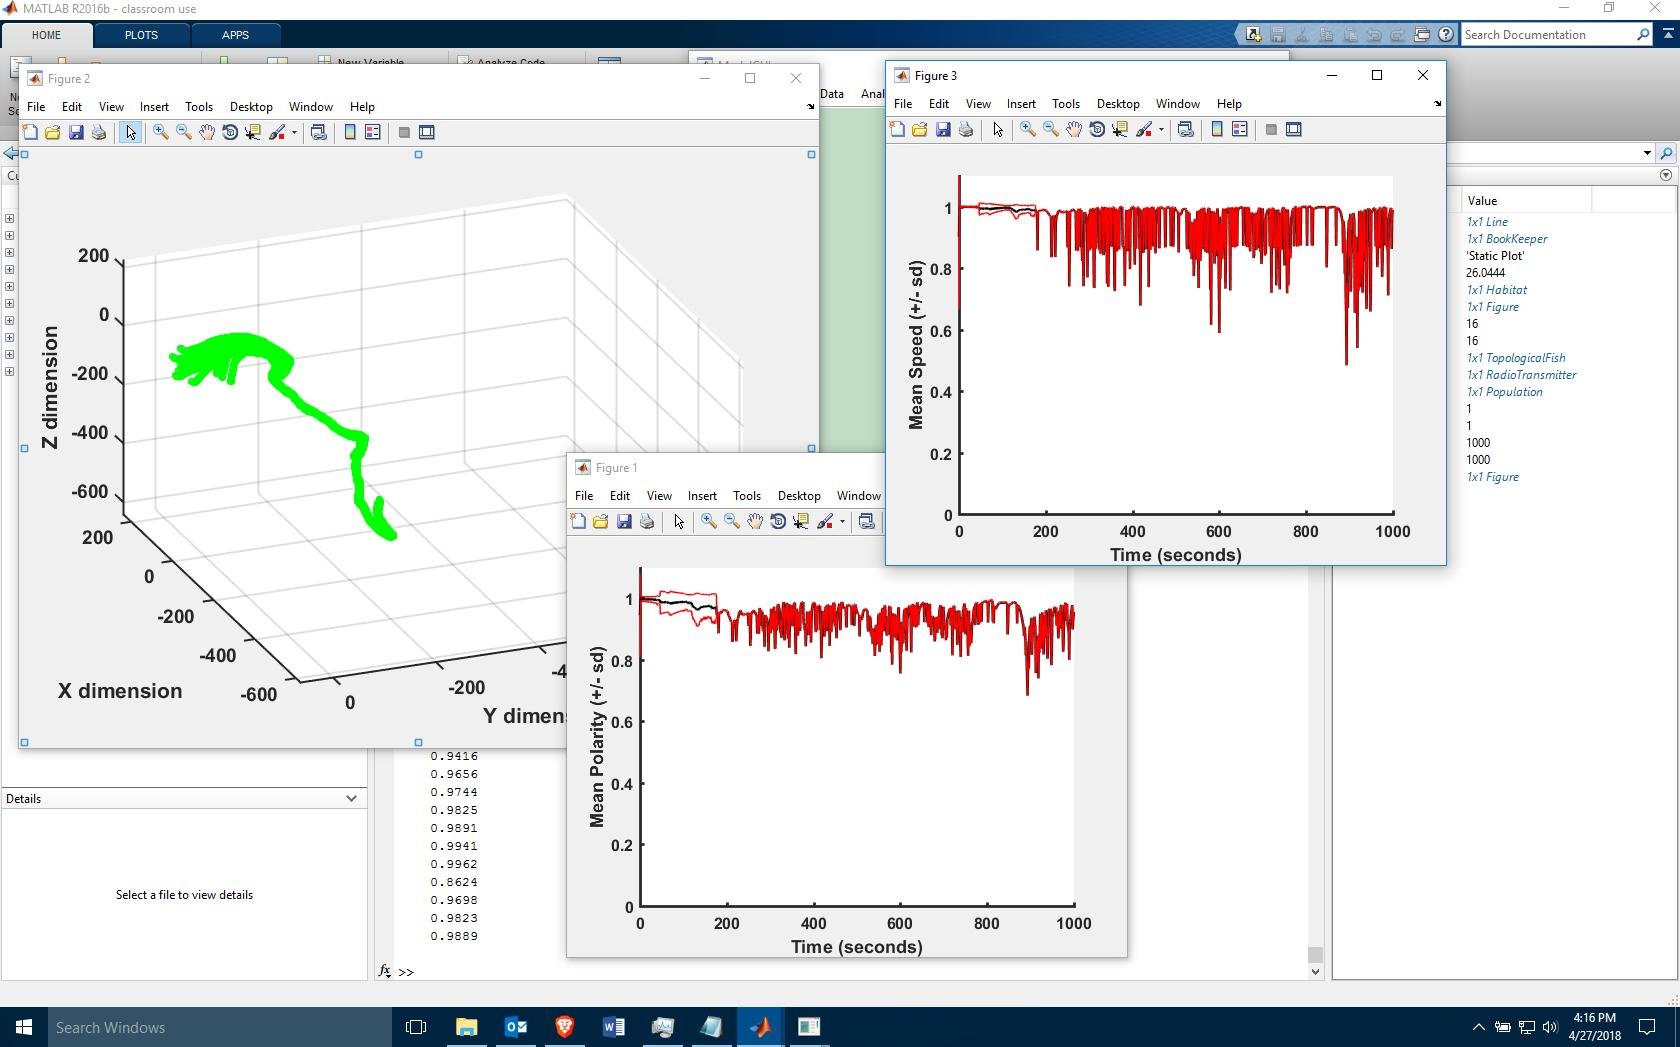Insert a colorbar in Figure 3
The width and height of the screenshot is (1680, 1047).
pos(1217,129)
